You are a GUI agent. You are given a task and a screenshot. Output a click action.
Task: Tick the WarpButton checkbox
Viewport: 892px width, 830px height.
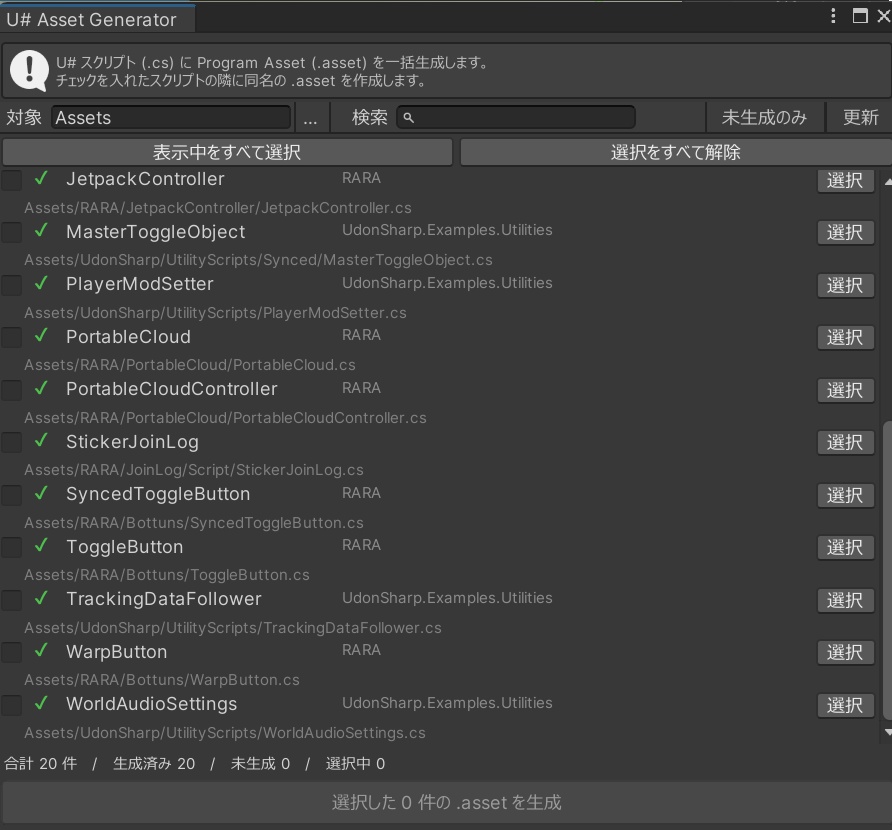click(x=11, y=652)
